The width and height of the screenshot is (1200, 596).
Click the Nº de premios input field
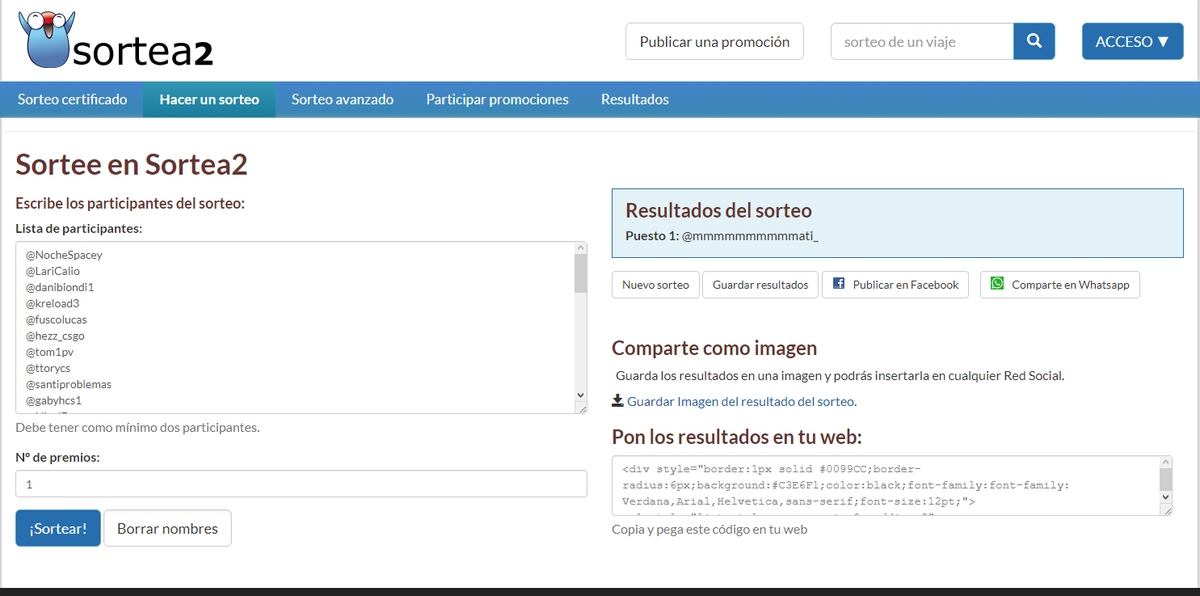coord(301,484)
